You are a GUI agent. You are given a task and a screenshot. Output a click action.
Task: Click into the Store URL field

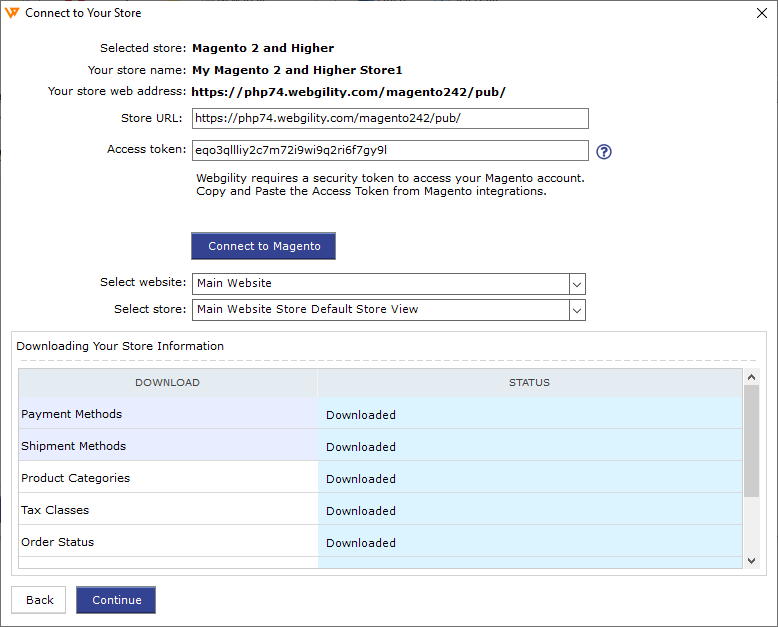(x=389, y=118)
